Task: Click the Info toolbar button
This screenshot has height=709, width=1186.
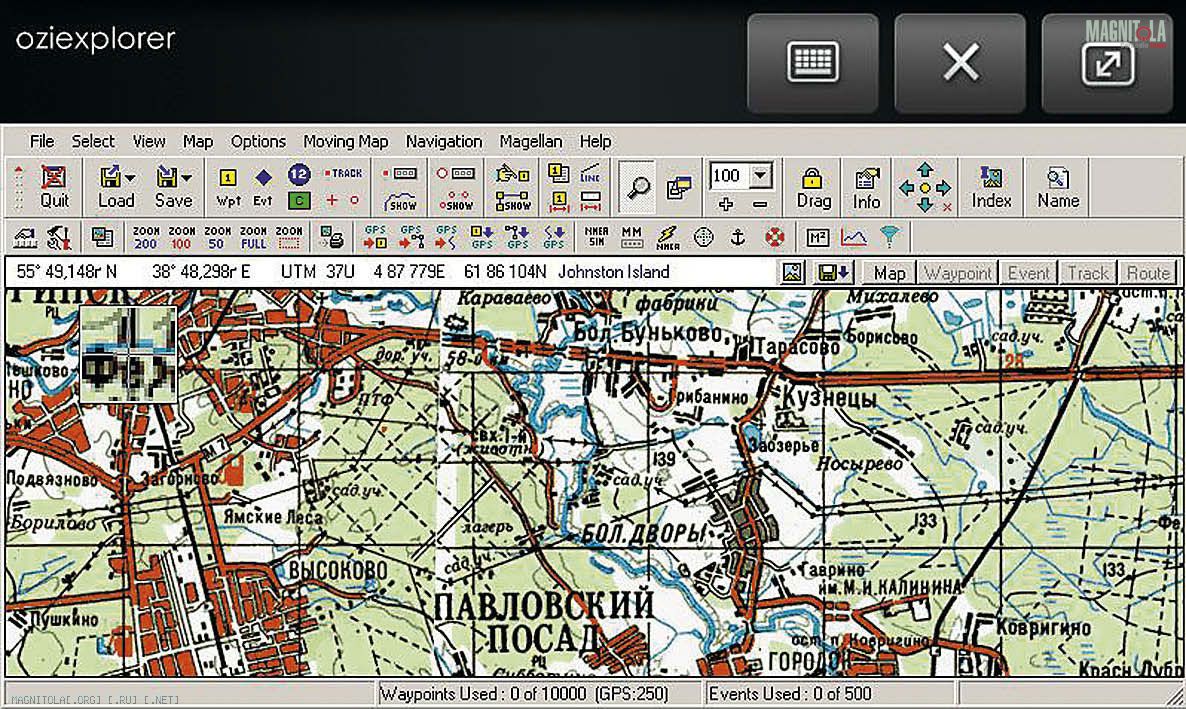Action: click(x=866, y=187)
